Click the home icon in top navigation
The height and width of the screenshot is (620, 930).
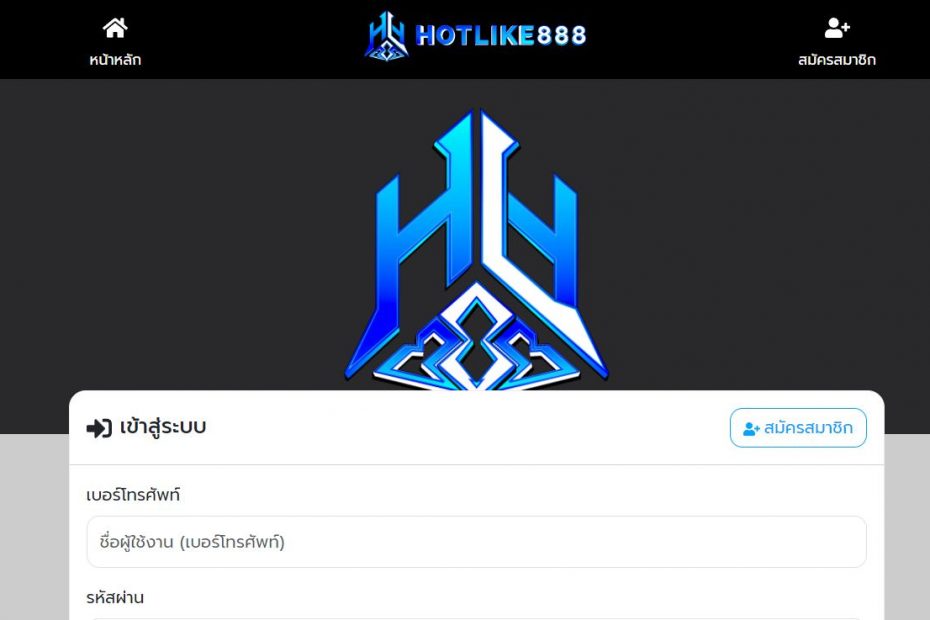[x=115, y=28]
